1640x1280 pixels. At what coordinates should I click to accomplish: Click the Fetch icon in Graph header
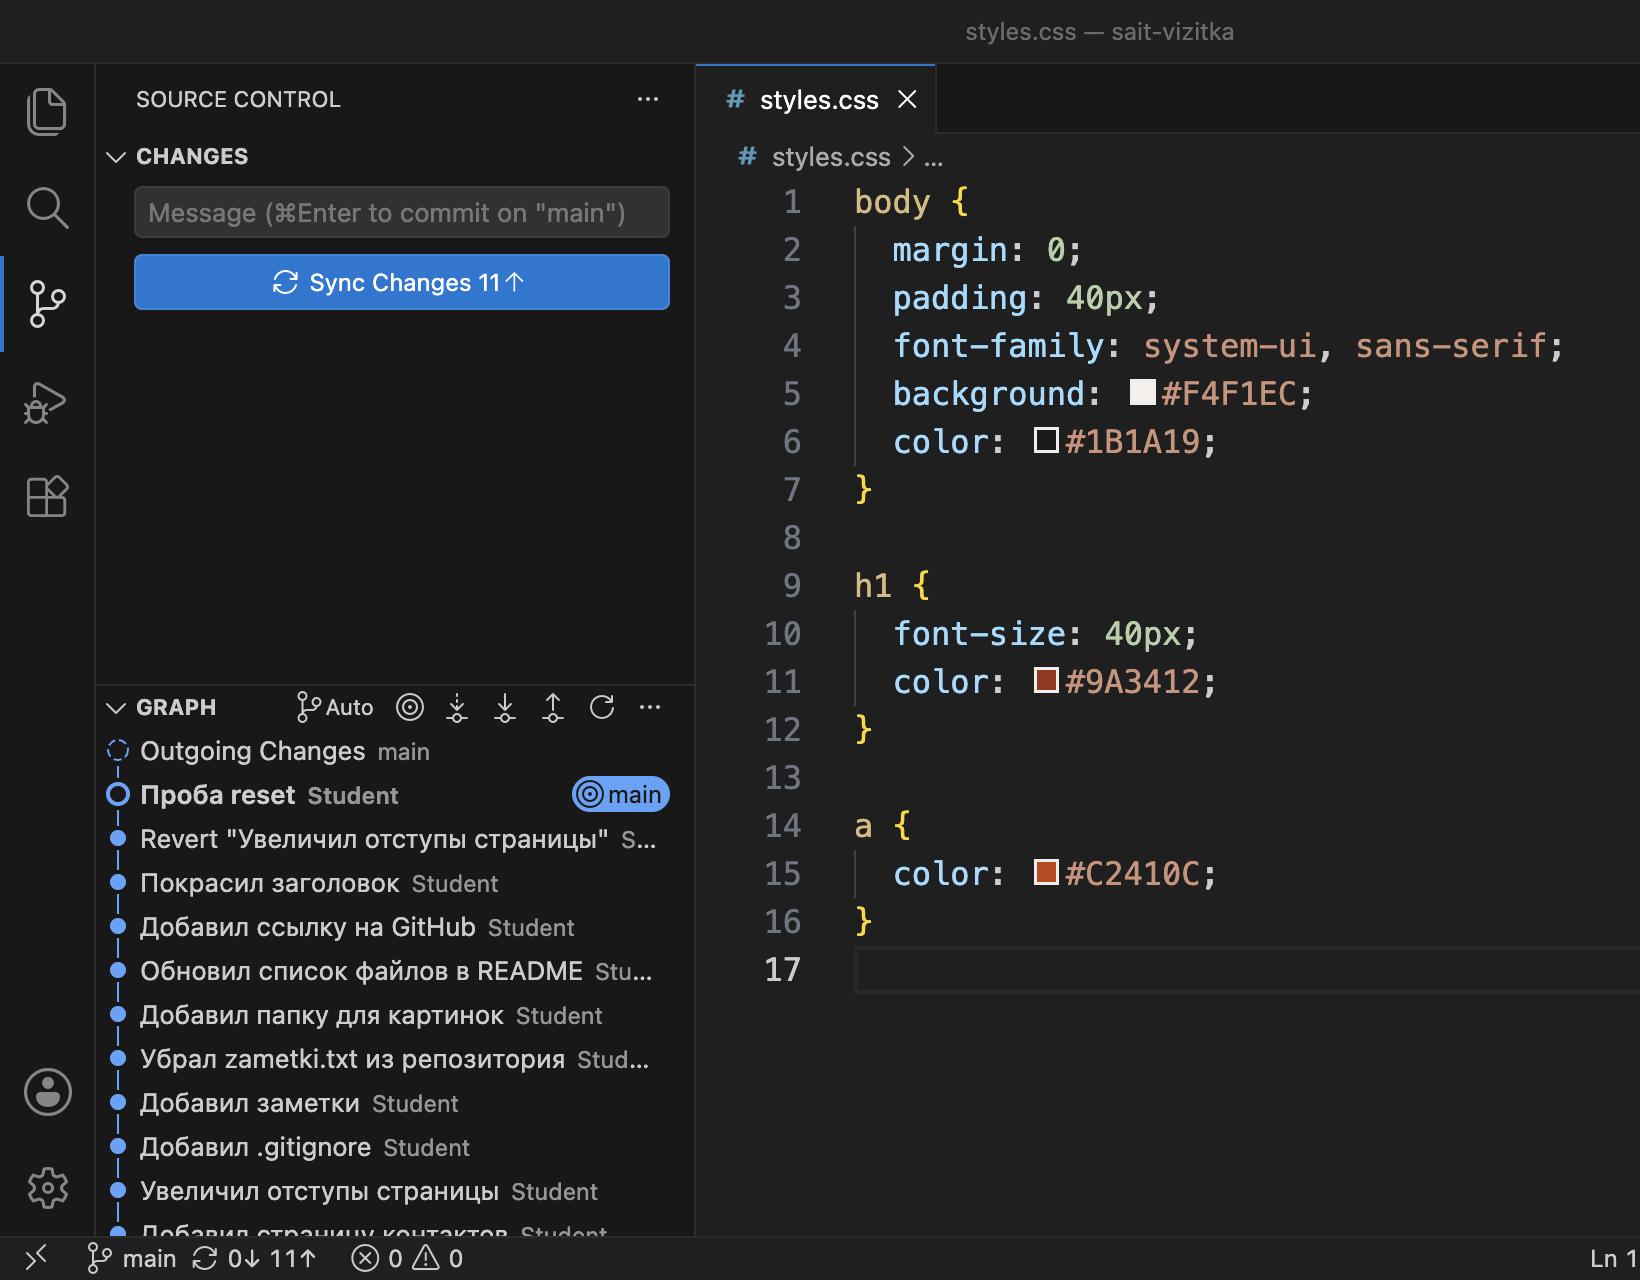tap(457, 707)
